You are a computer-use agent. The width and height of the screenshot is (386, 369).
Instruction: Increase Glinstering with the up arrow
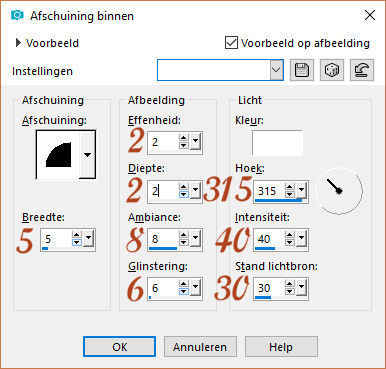pyautogui.click(x=184, y=284)
